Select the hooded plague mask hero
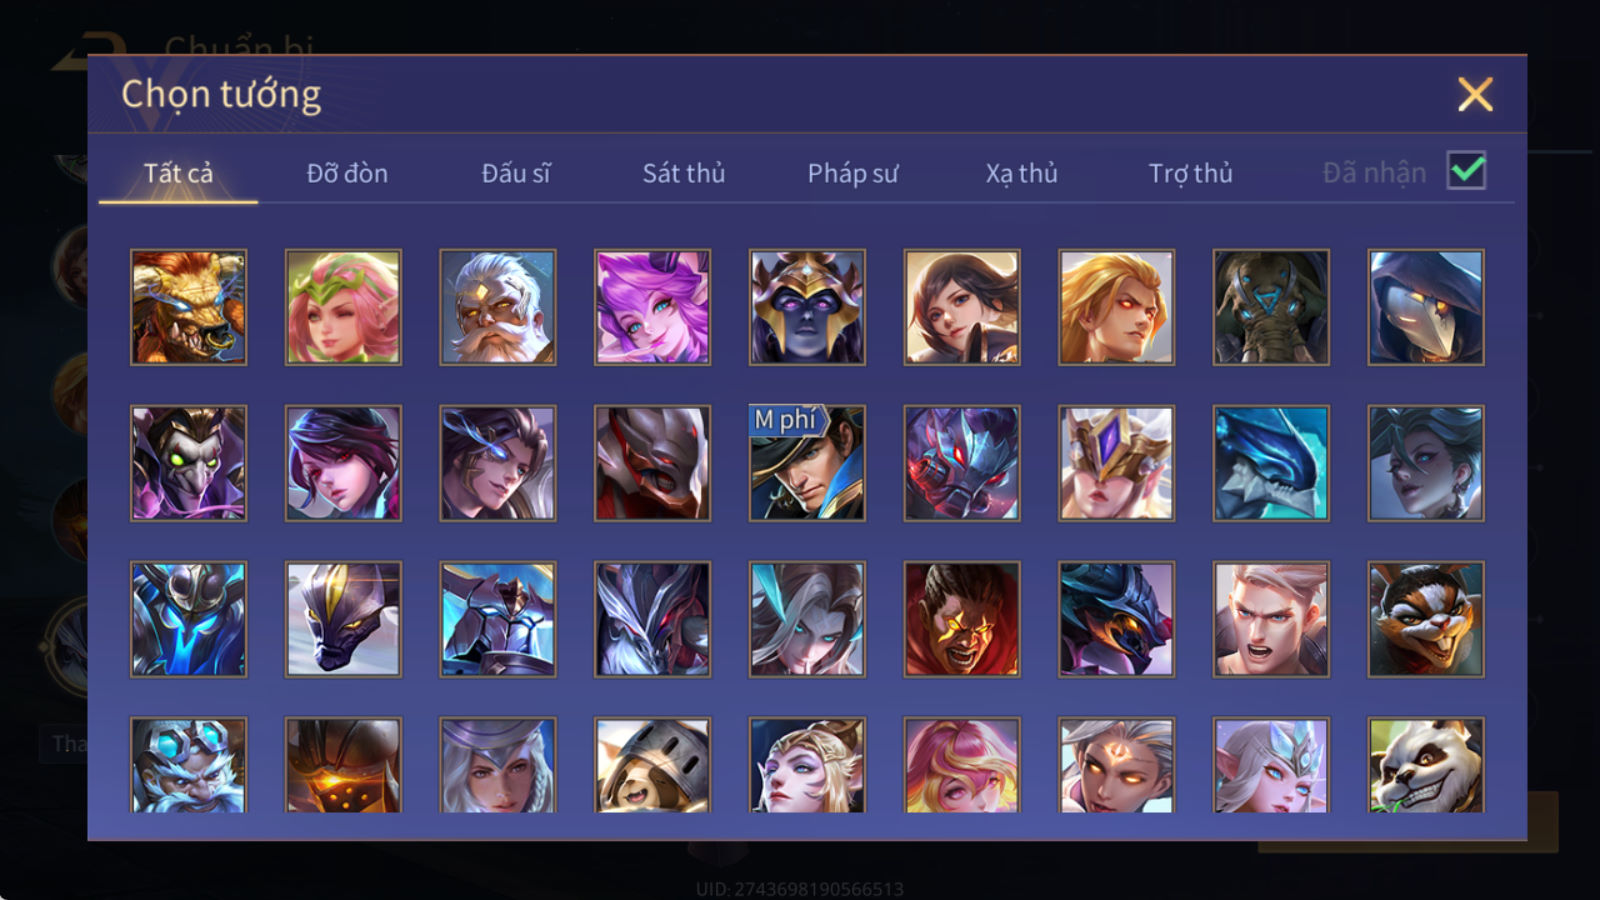The width and height of the screenshot is (1600, 900). pyautogui.click(x=1426, y=307)
